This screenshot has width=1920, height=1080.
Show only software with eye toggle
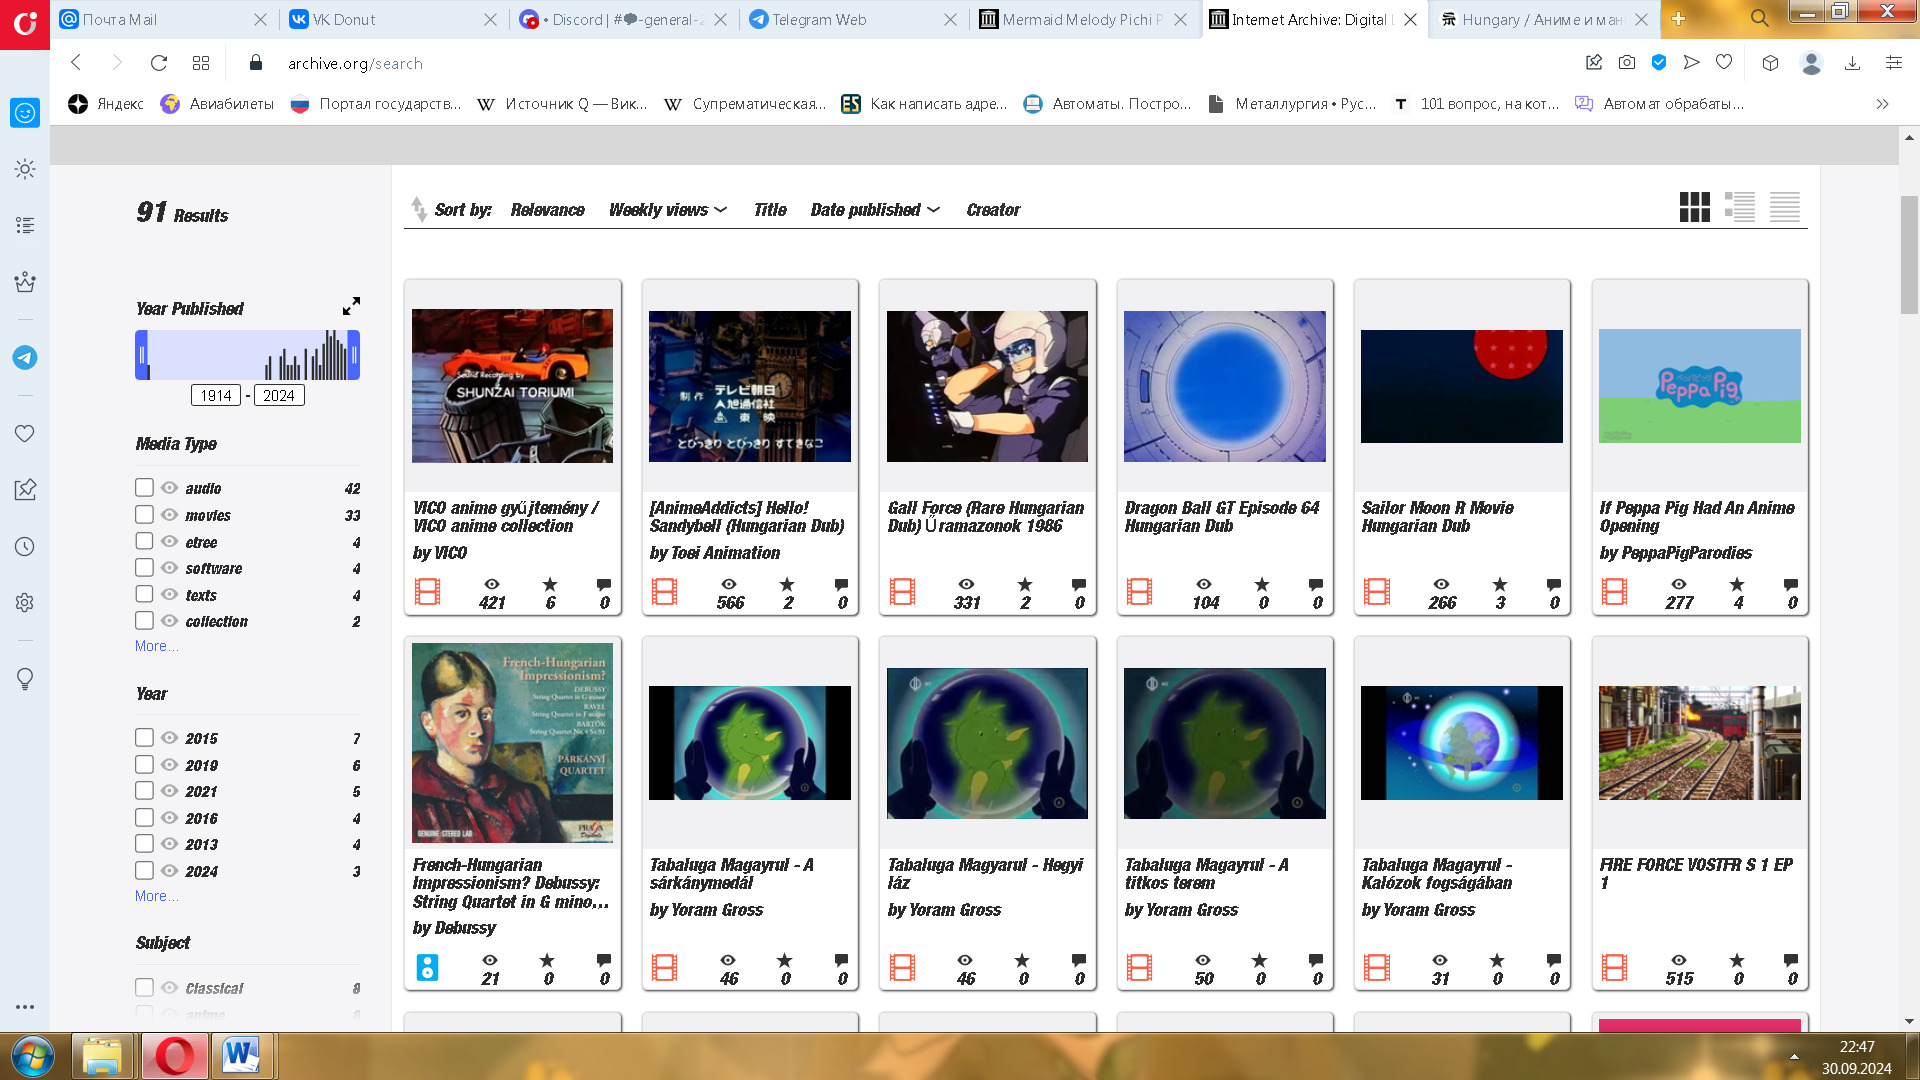[170, 568]
